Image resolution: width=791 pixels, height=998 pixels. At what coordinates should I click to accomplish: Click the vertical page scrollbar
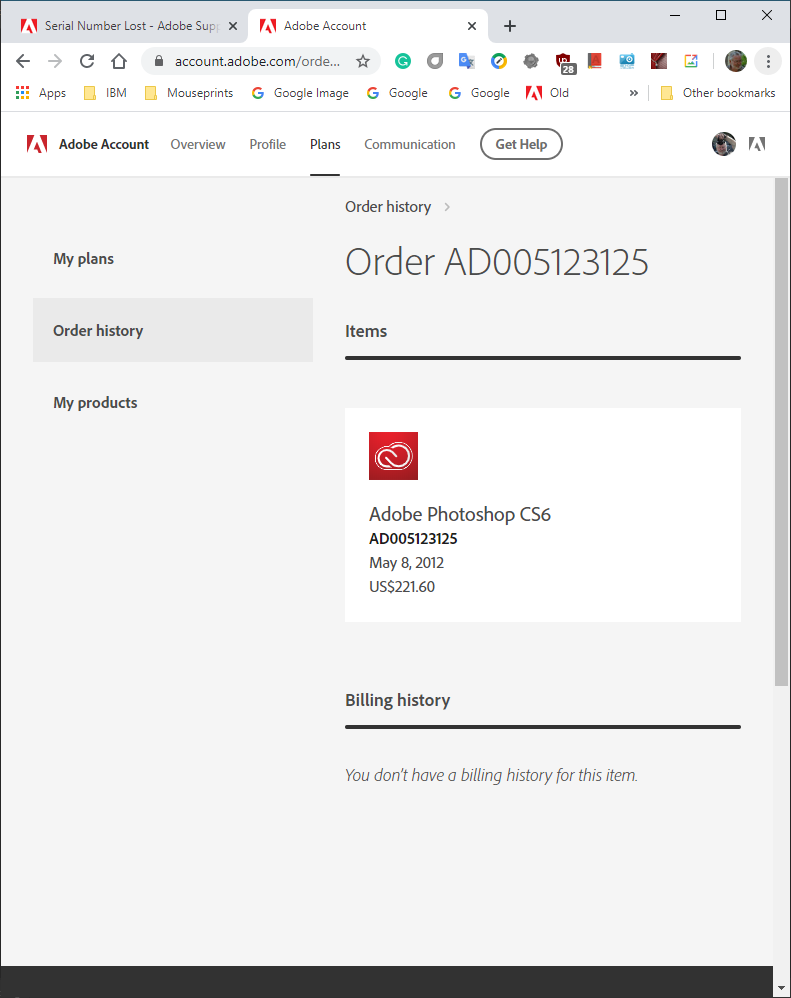click(781, 432)
